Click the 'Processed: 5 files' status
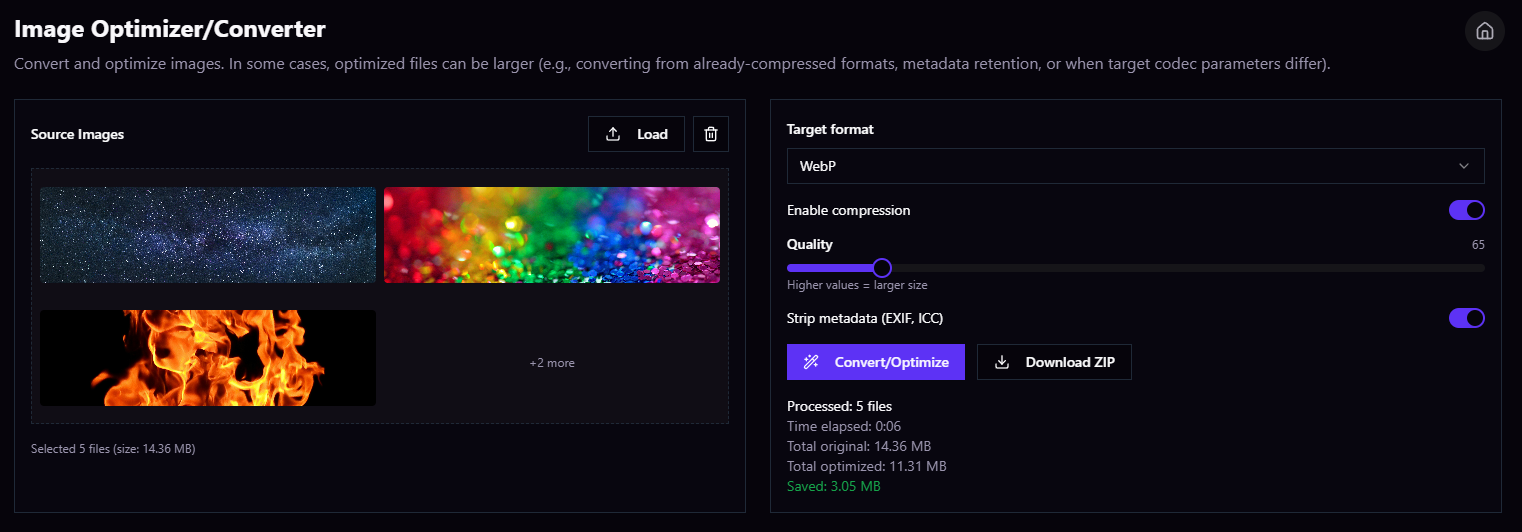Screen dimensions: 1522x532 (839, 406)
